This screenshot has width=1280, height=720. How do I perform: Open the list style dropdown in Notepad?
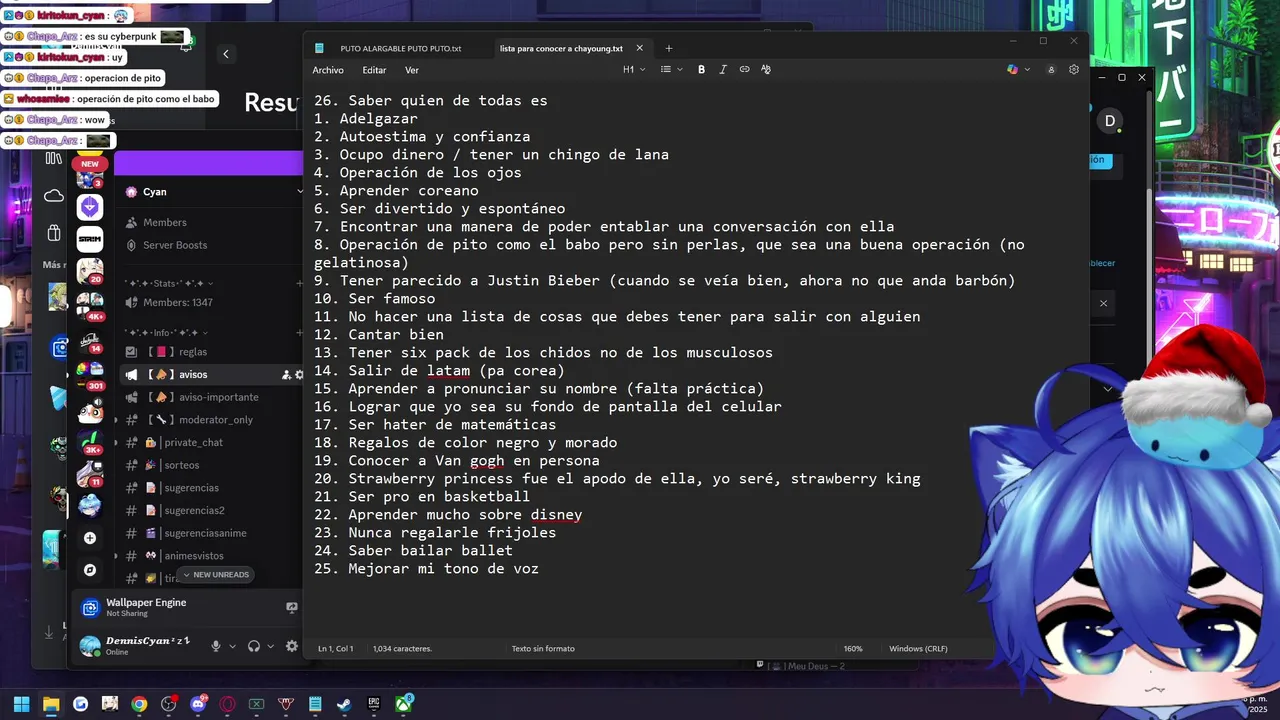[x=672, y=70]
